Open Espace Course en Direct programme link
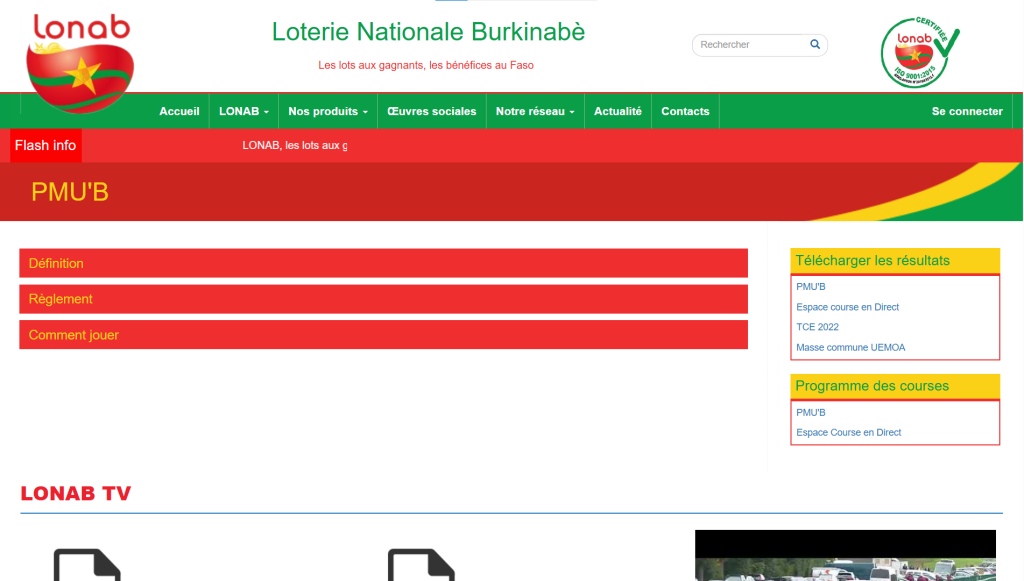The height and width of the screenshot is (581, 1024). tap(848, 432)
